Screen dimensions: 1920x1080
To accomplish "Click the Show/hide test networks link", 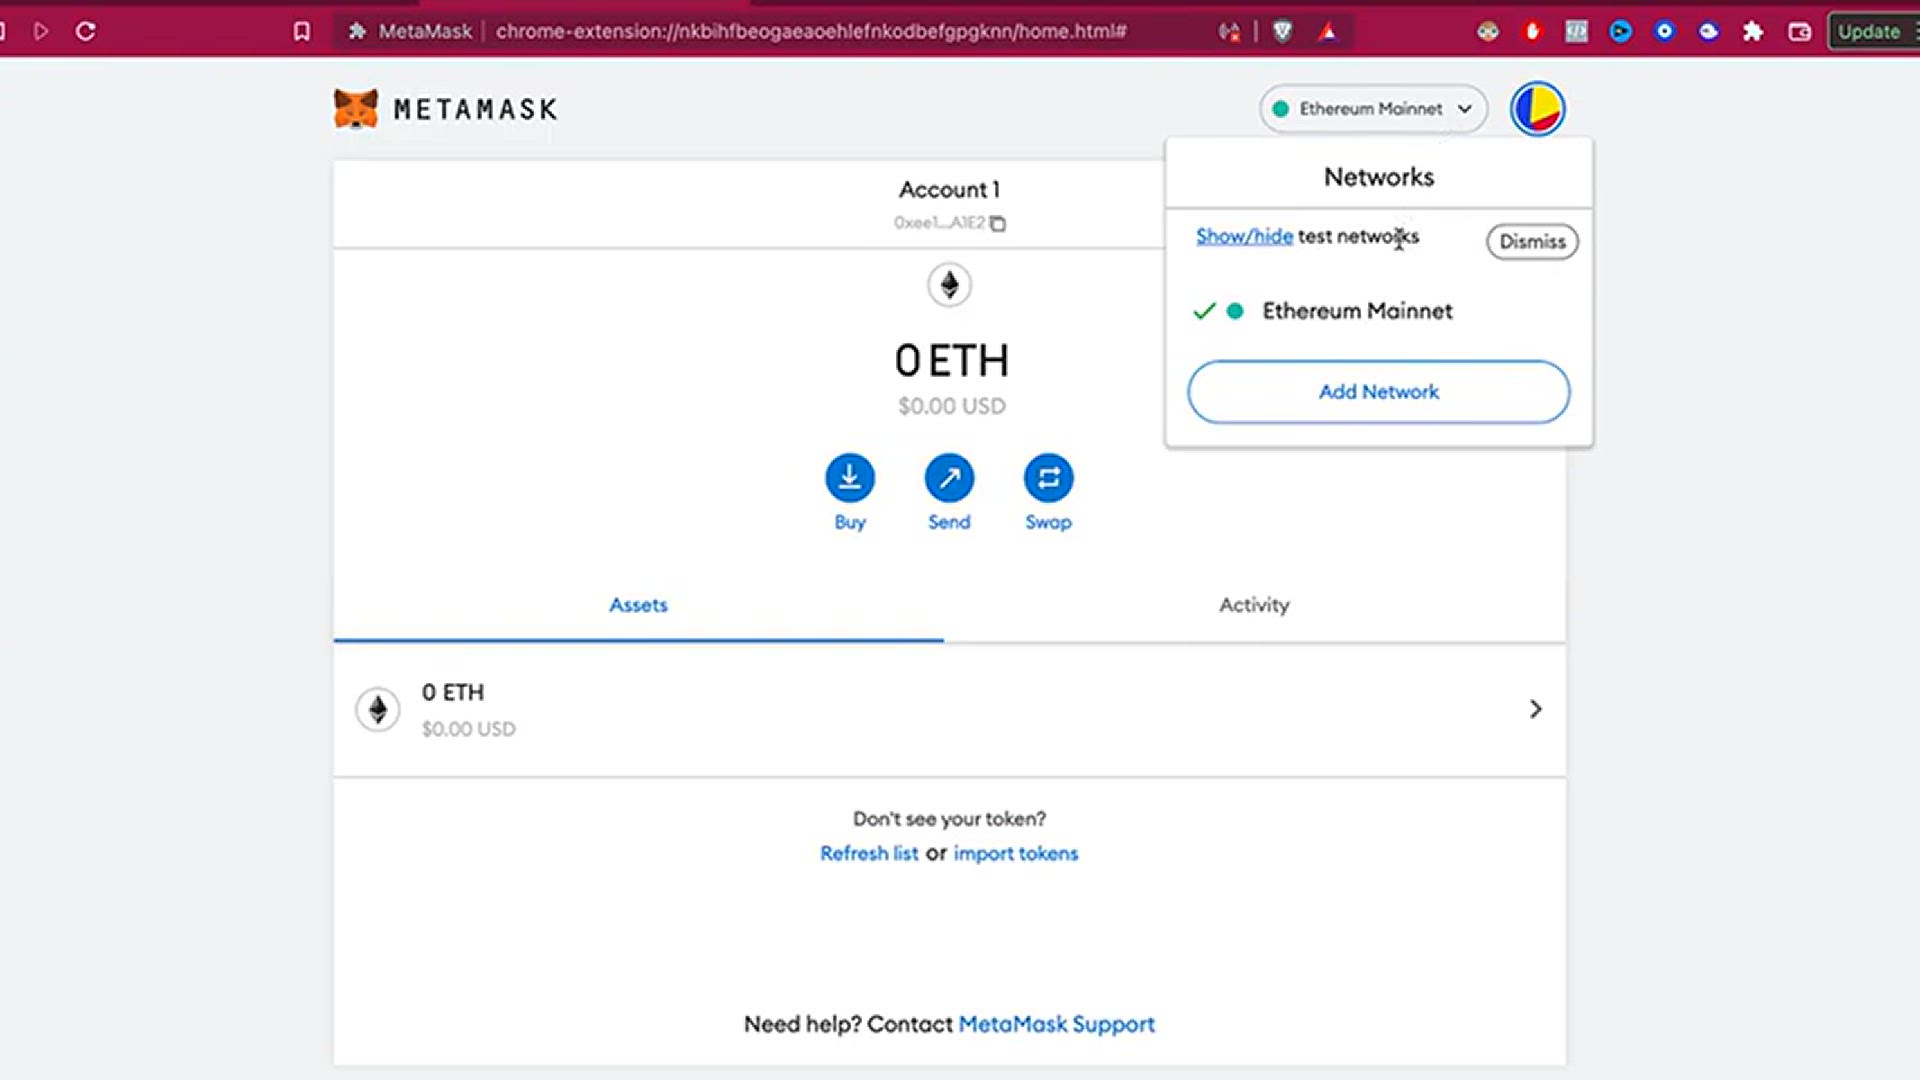I will 1244,237.
